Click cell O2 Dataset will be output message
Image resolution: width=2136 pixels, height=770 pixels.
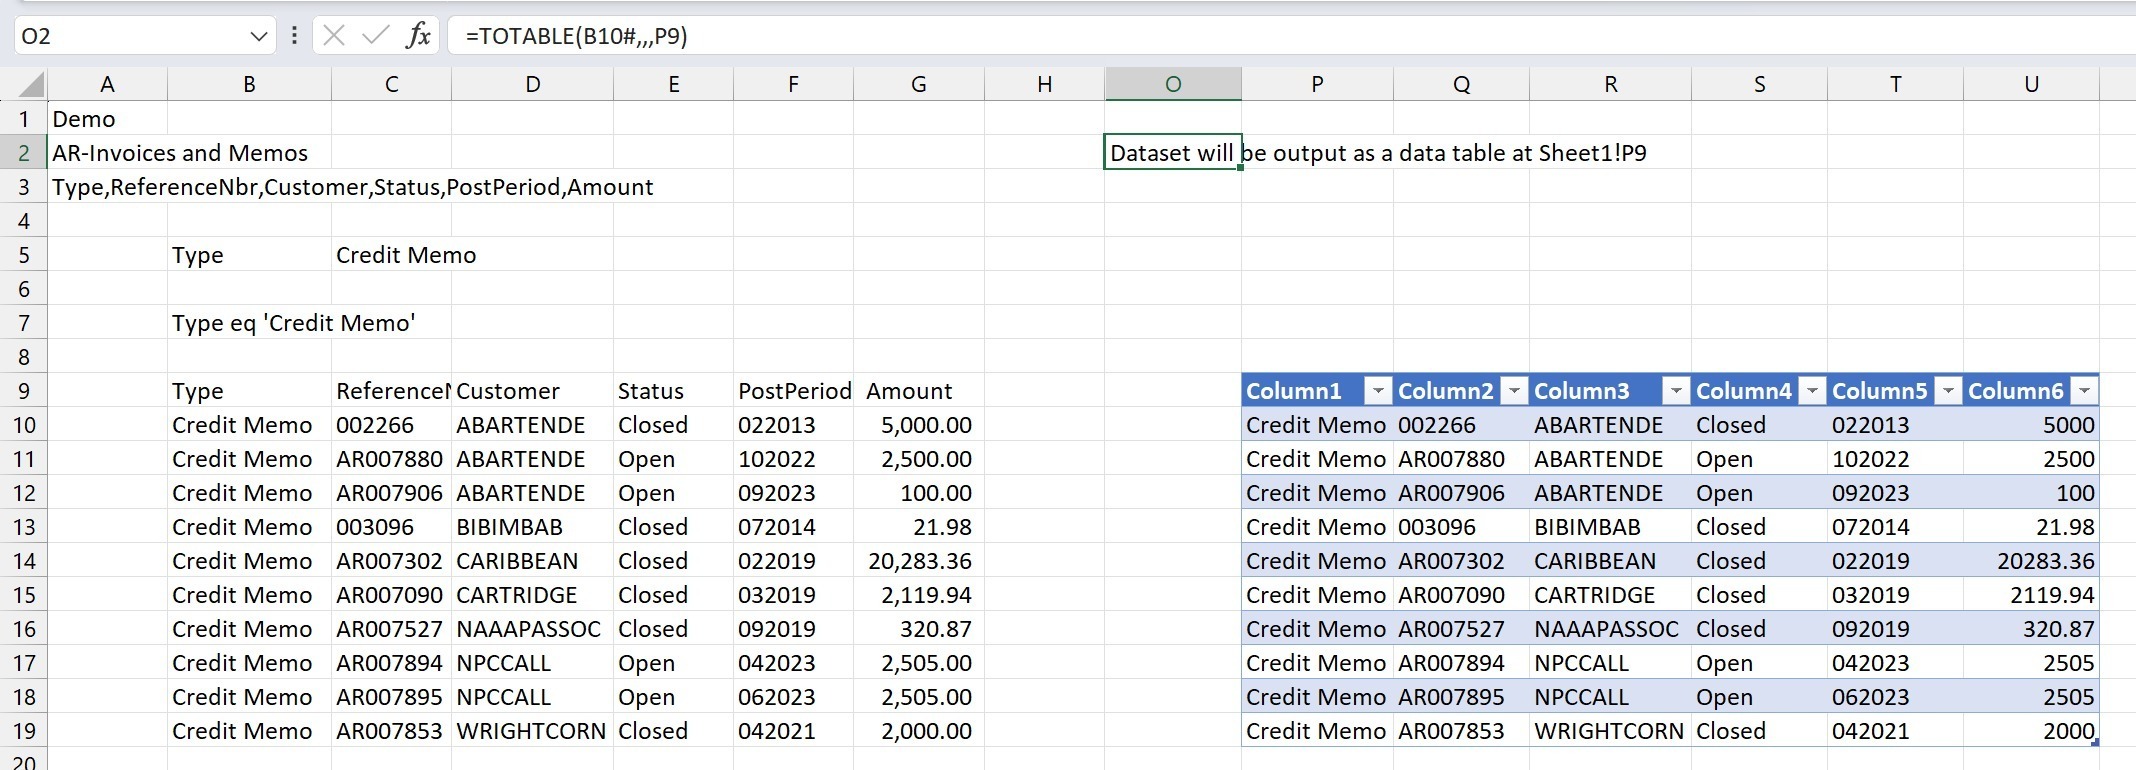1173,153
